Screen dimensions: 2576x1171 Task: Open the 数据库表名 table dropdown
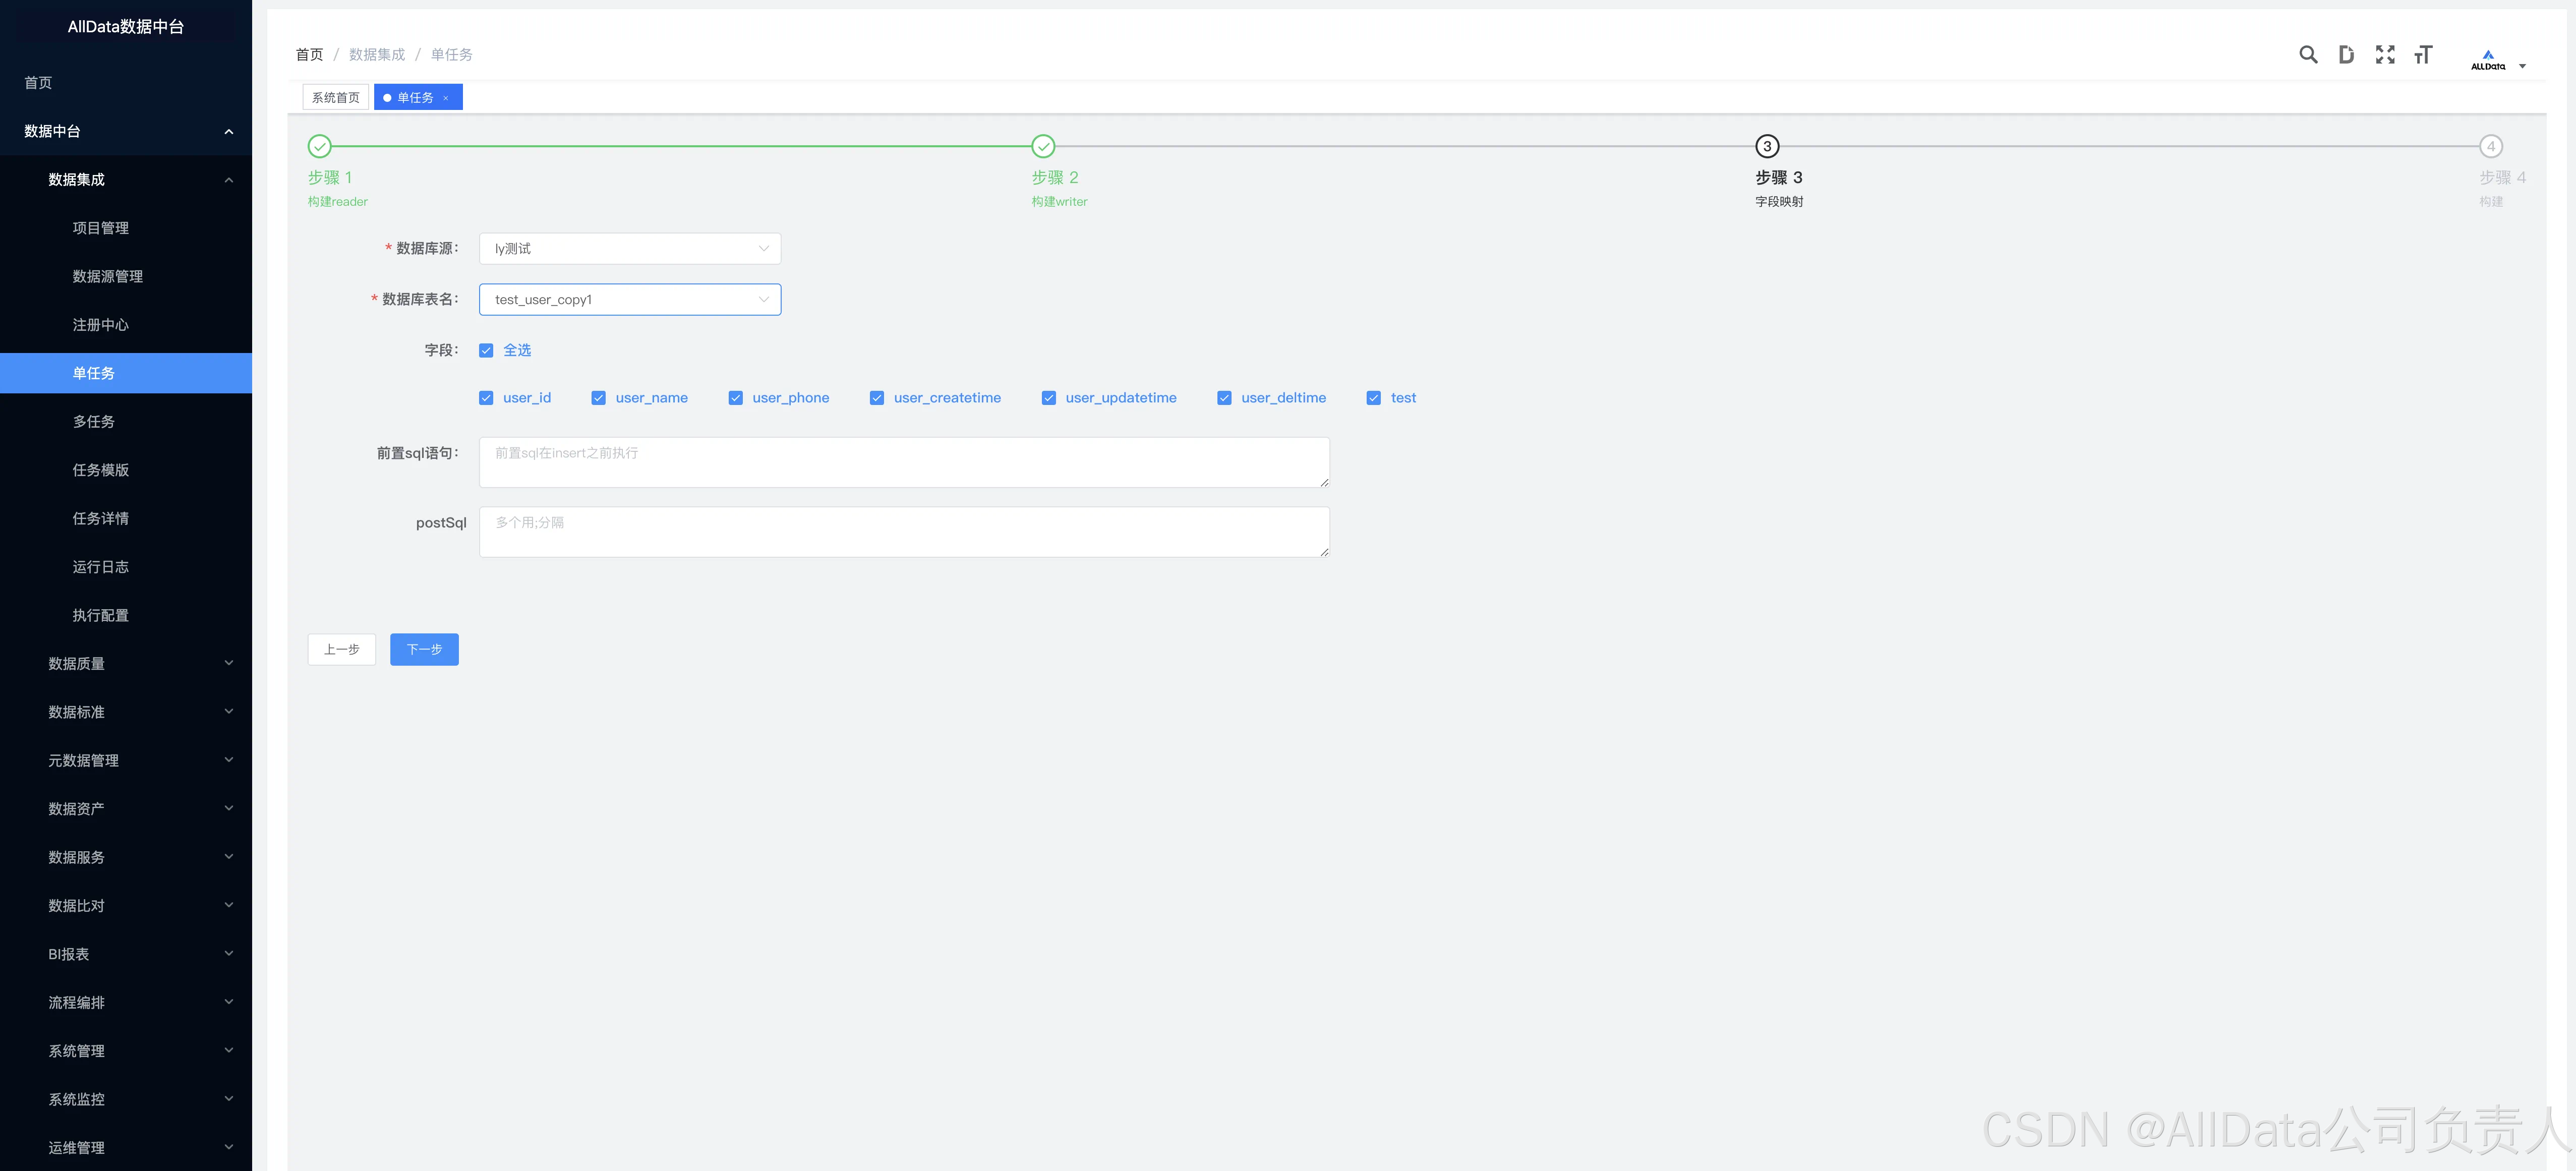629,300
